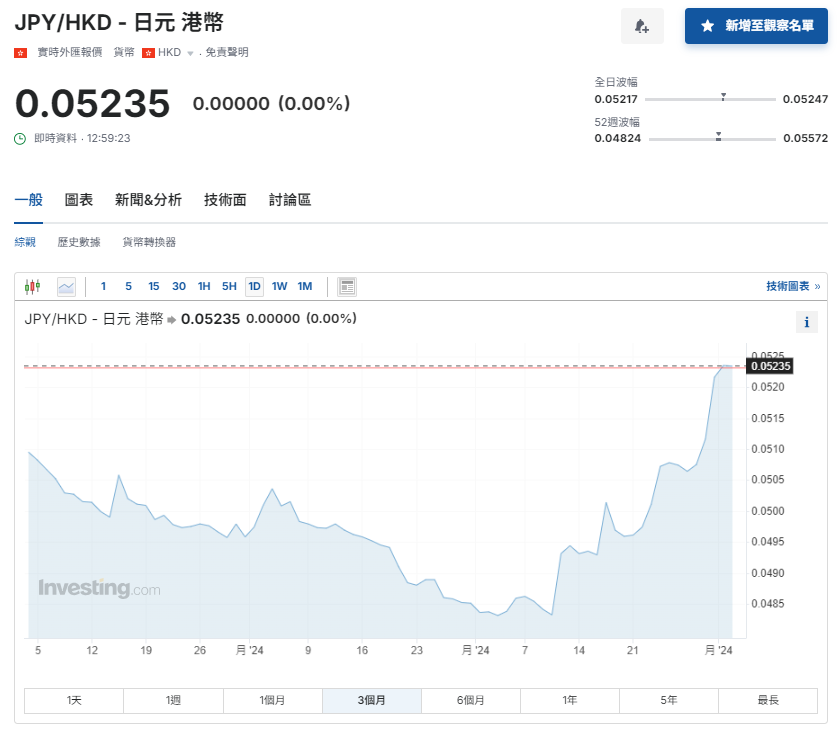
Task: Select the 最長 range option
Action: coord(767,700)
